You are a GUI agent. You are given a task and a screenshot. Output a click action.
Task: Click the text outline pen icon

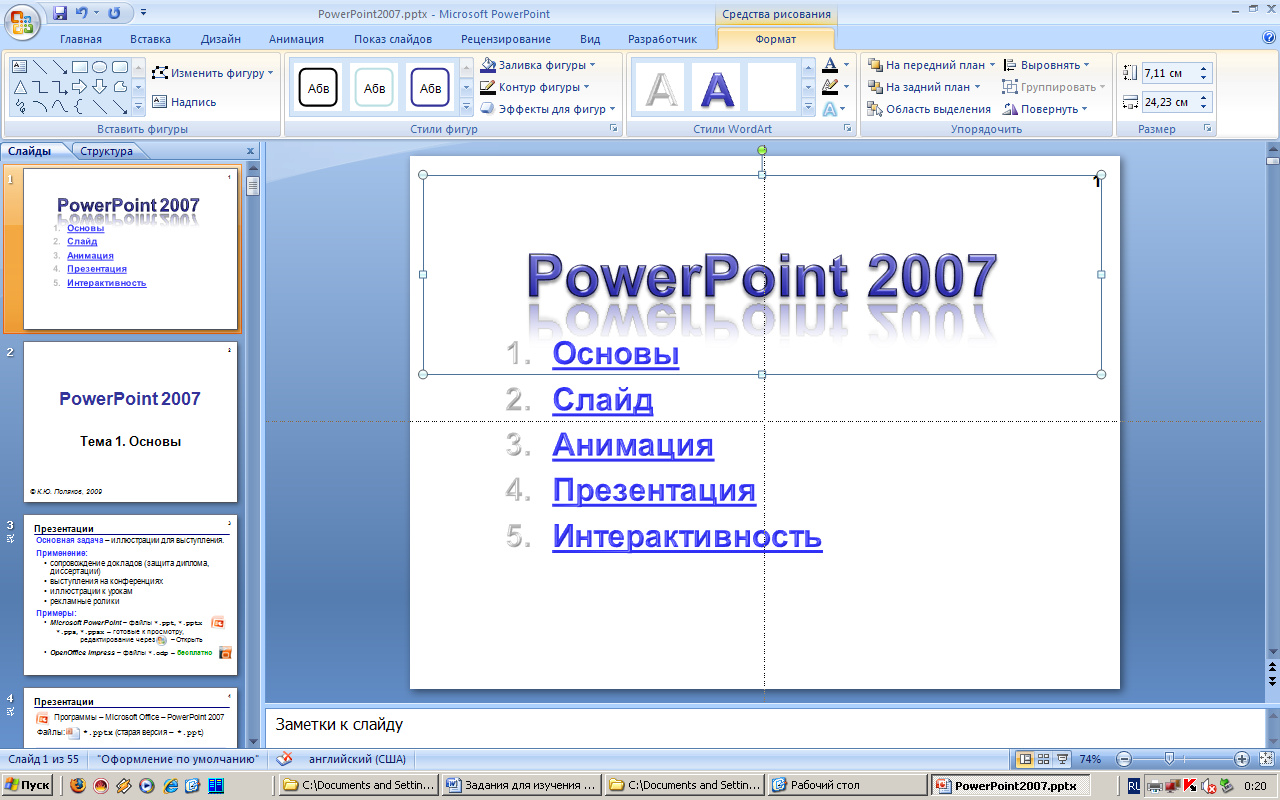coord(830,87)
